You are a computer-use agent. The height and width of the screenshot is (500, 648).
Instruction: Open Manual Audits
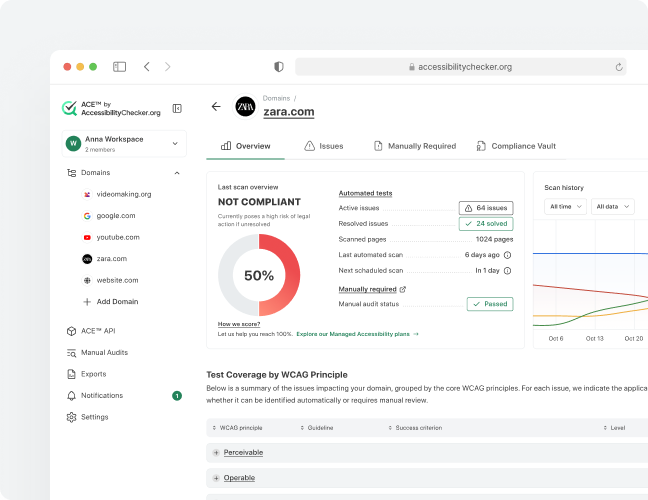pos(98,352)
